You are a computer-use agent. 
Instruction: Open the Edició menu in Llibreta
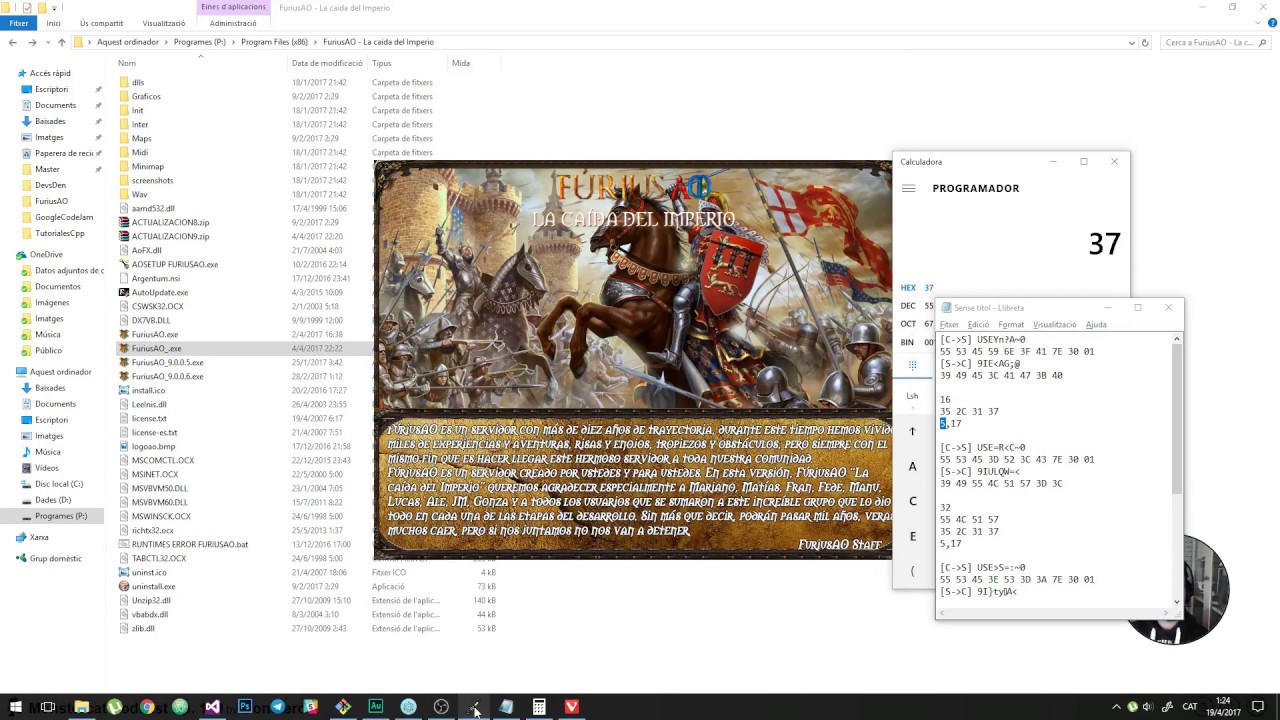[x=978, y=325]
